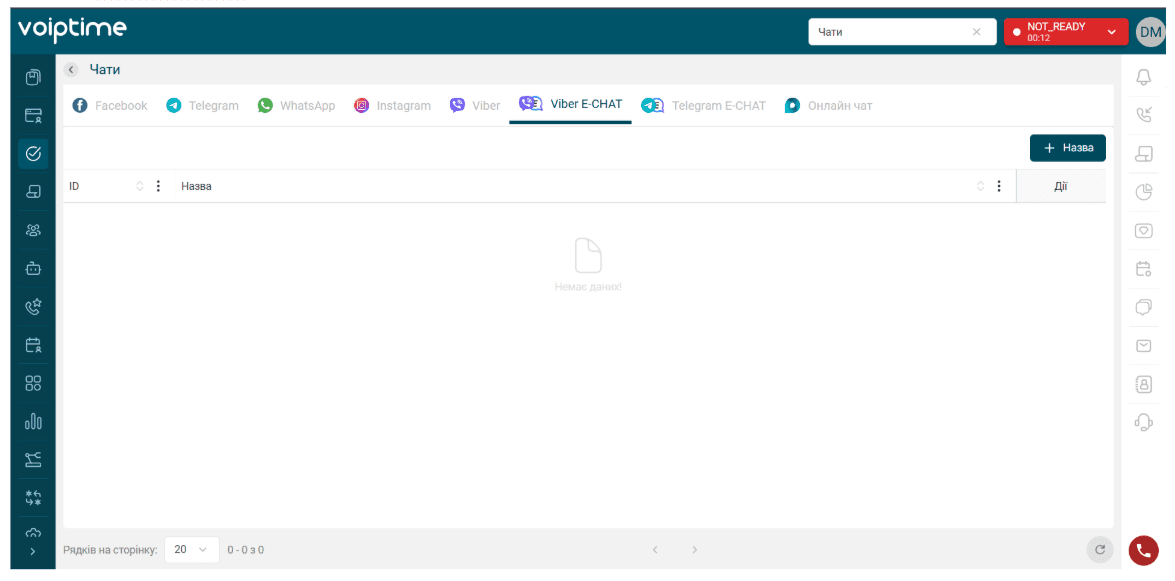Refresh the table with bottom reload button

click(1100, 550)
